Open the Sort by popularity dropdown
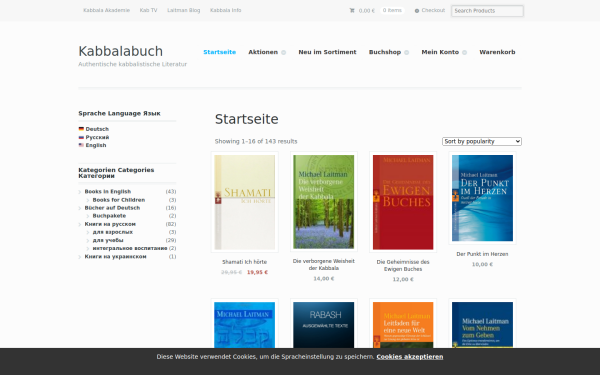 coord(482,141)
